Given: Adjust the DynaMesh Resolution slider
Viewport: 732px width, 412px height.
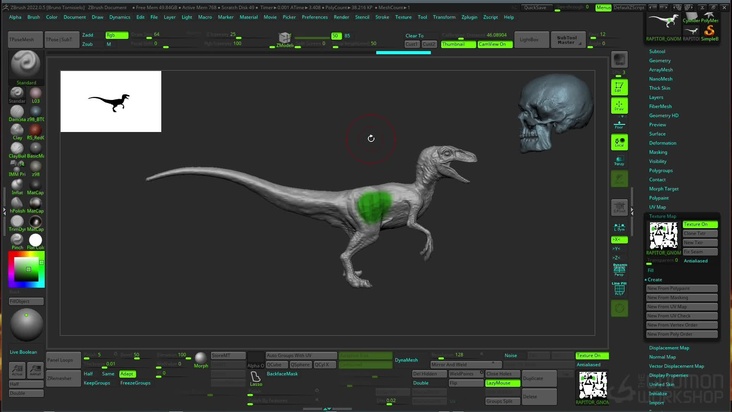Looking at the screenshot, I should (x=457, y=356).
